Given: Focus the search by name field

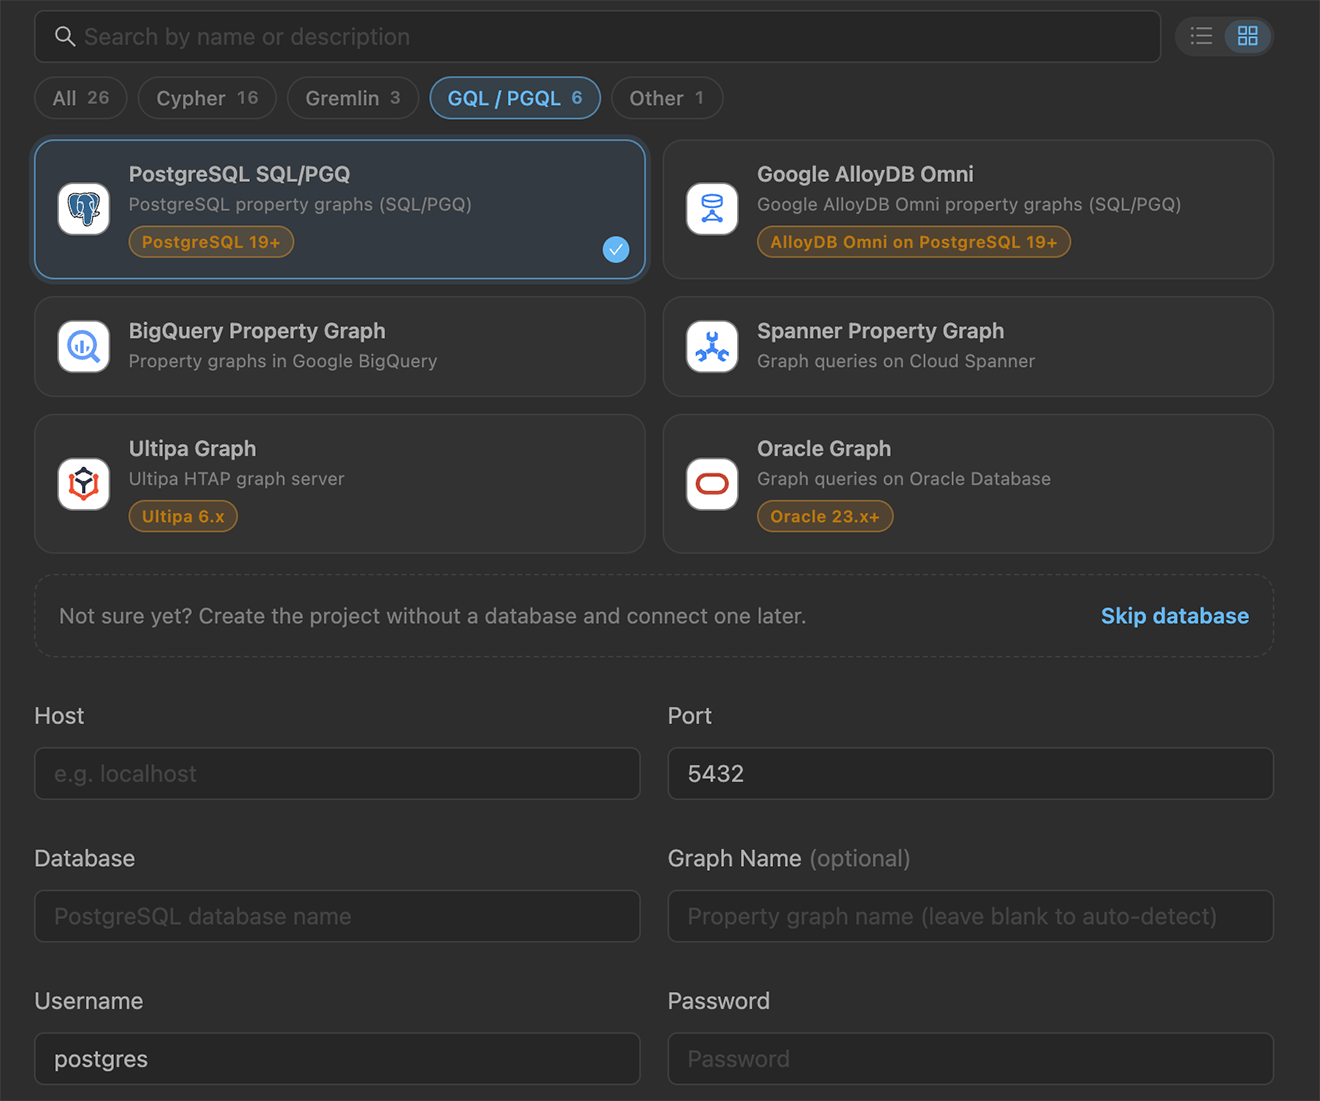Looking at the screenshot, I should [x=598, y=37].
